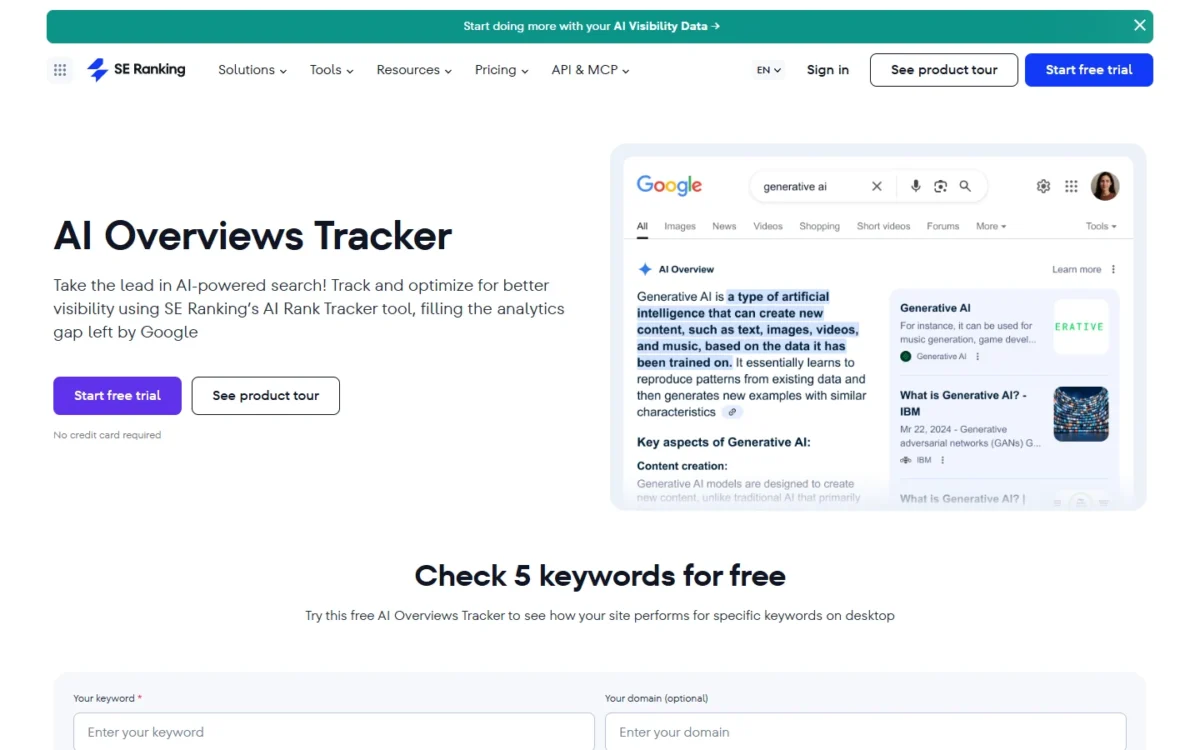
Task: Click 'No credit card required' text
Action: pyautogui.click(x=107, y=435)
